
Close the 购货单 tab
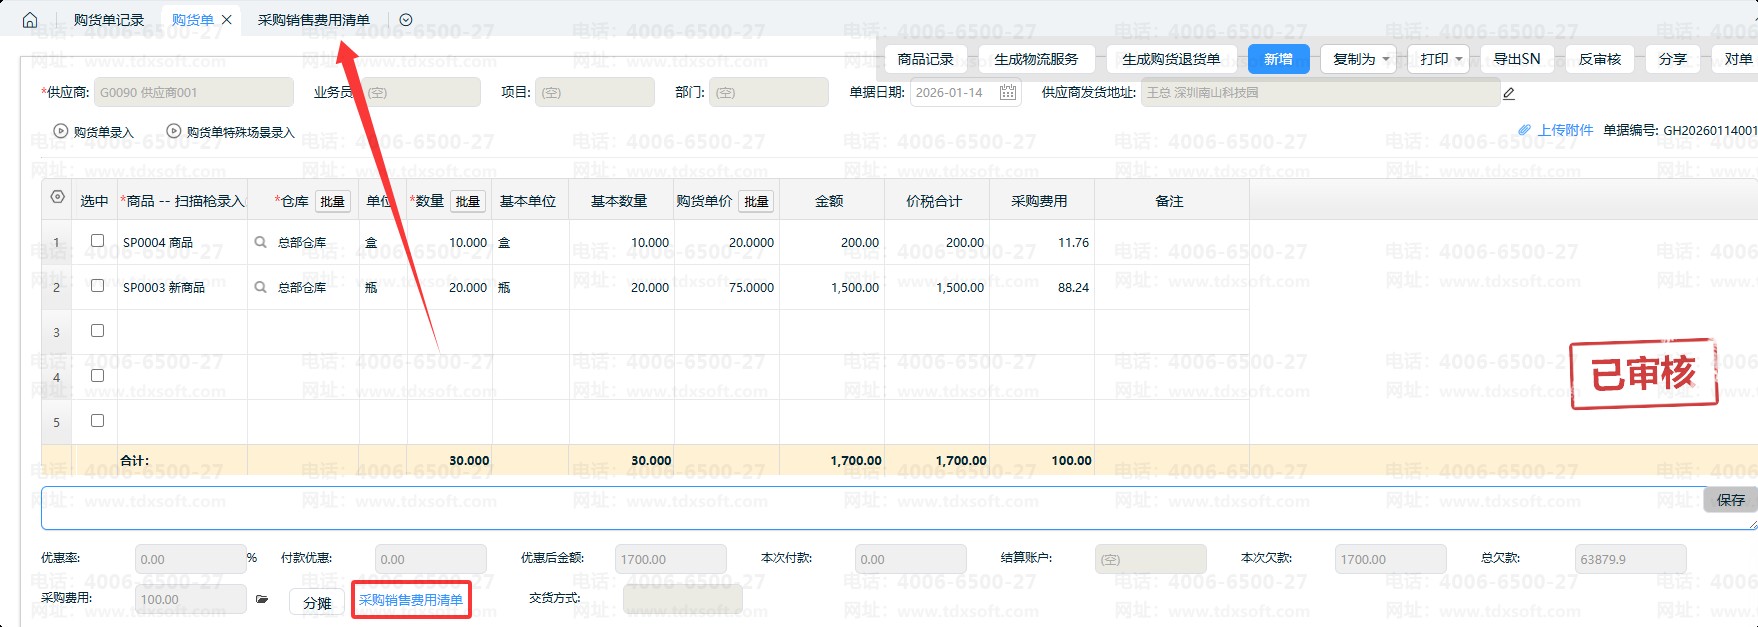click(227, 20)
